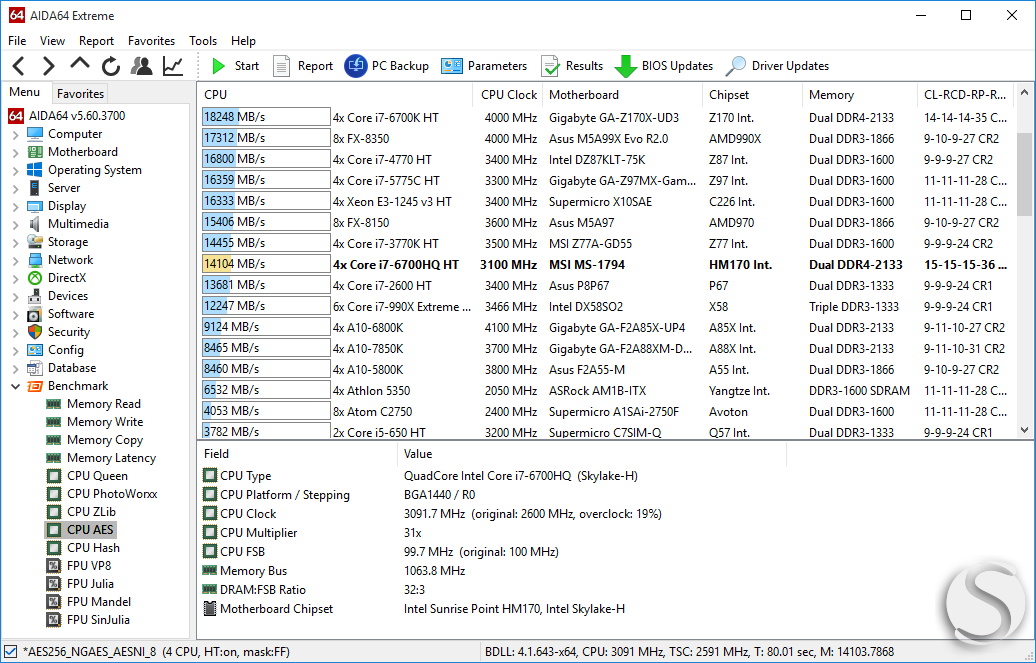This screenshot has height=663, width=1036.
Task: Open the View menu
Action: click(x=52, y=41)
